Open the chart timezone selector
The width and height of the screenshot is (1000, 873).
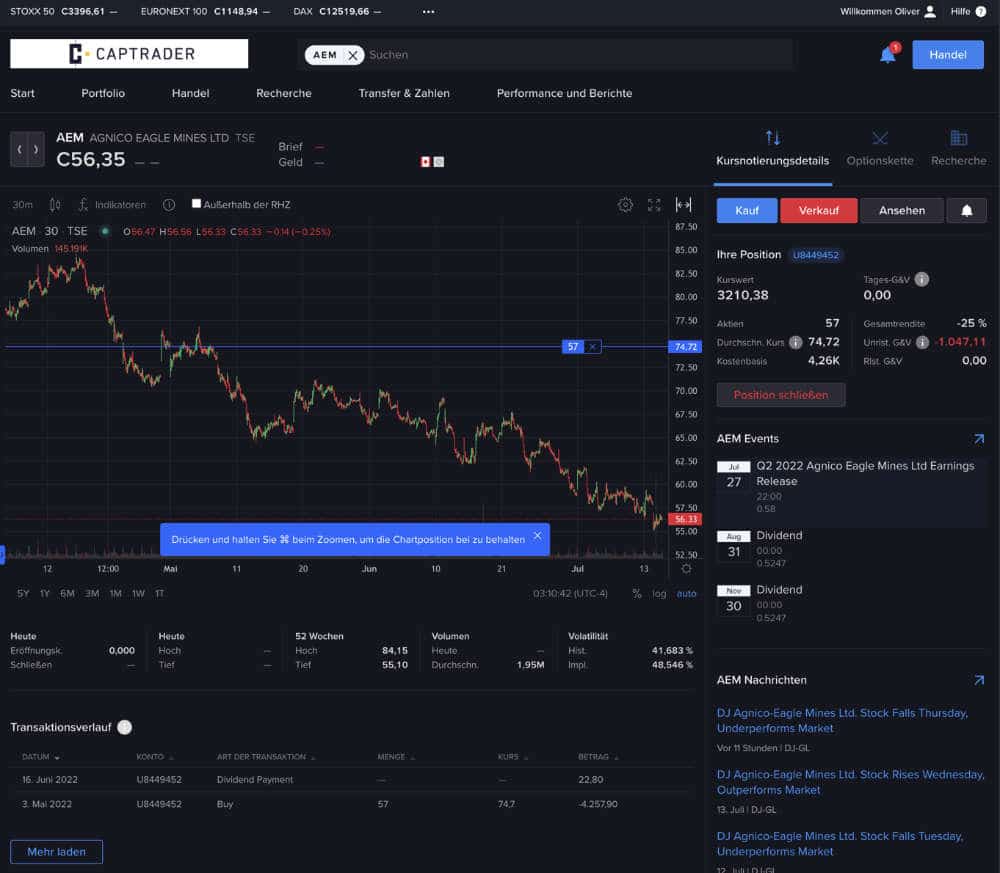click(x=570, y=594)
